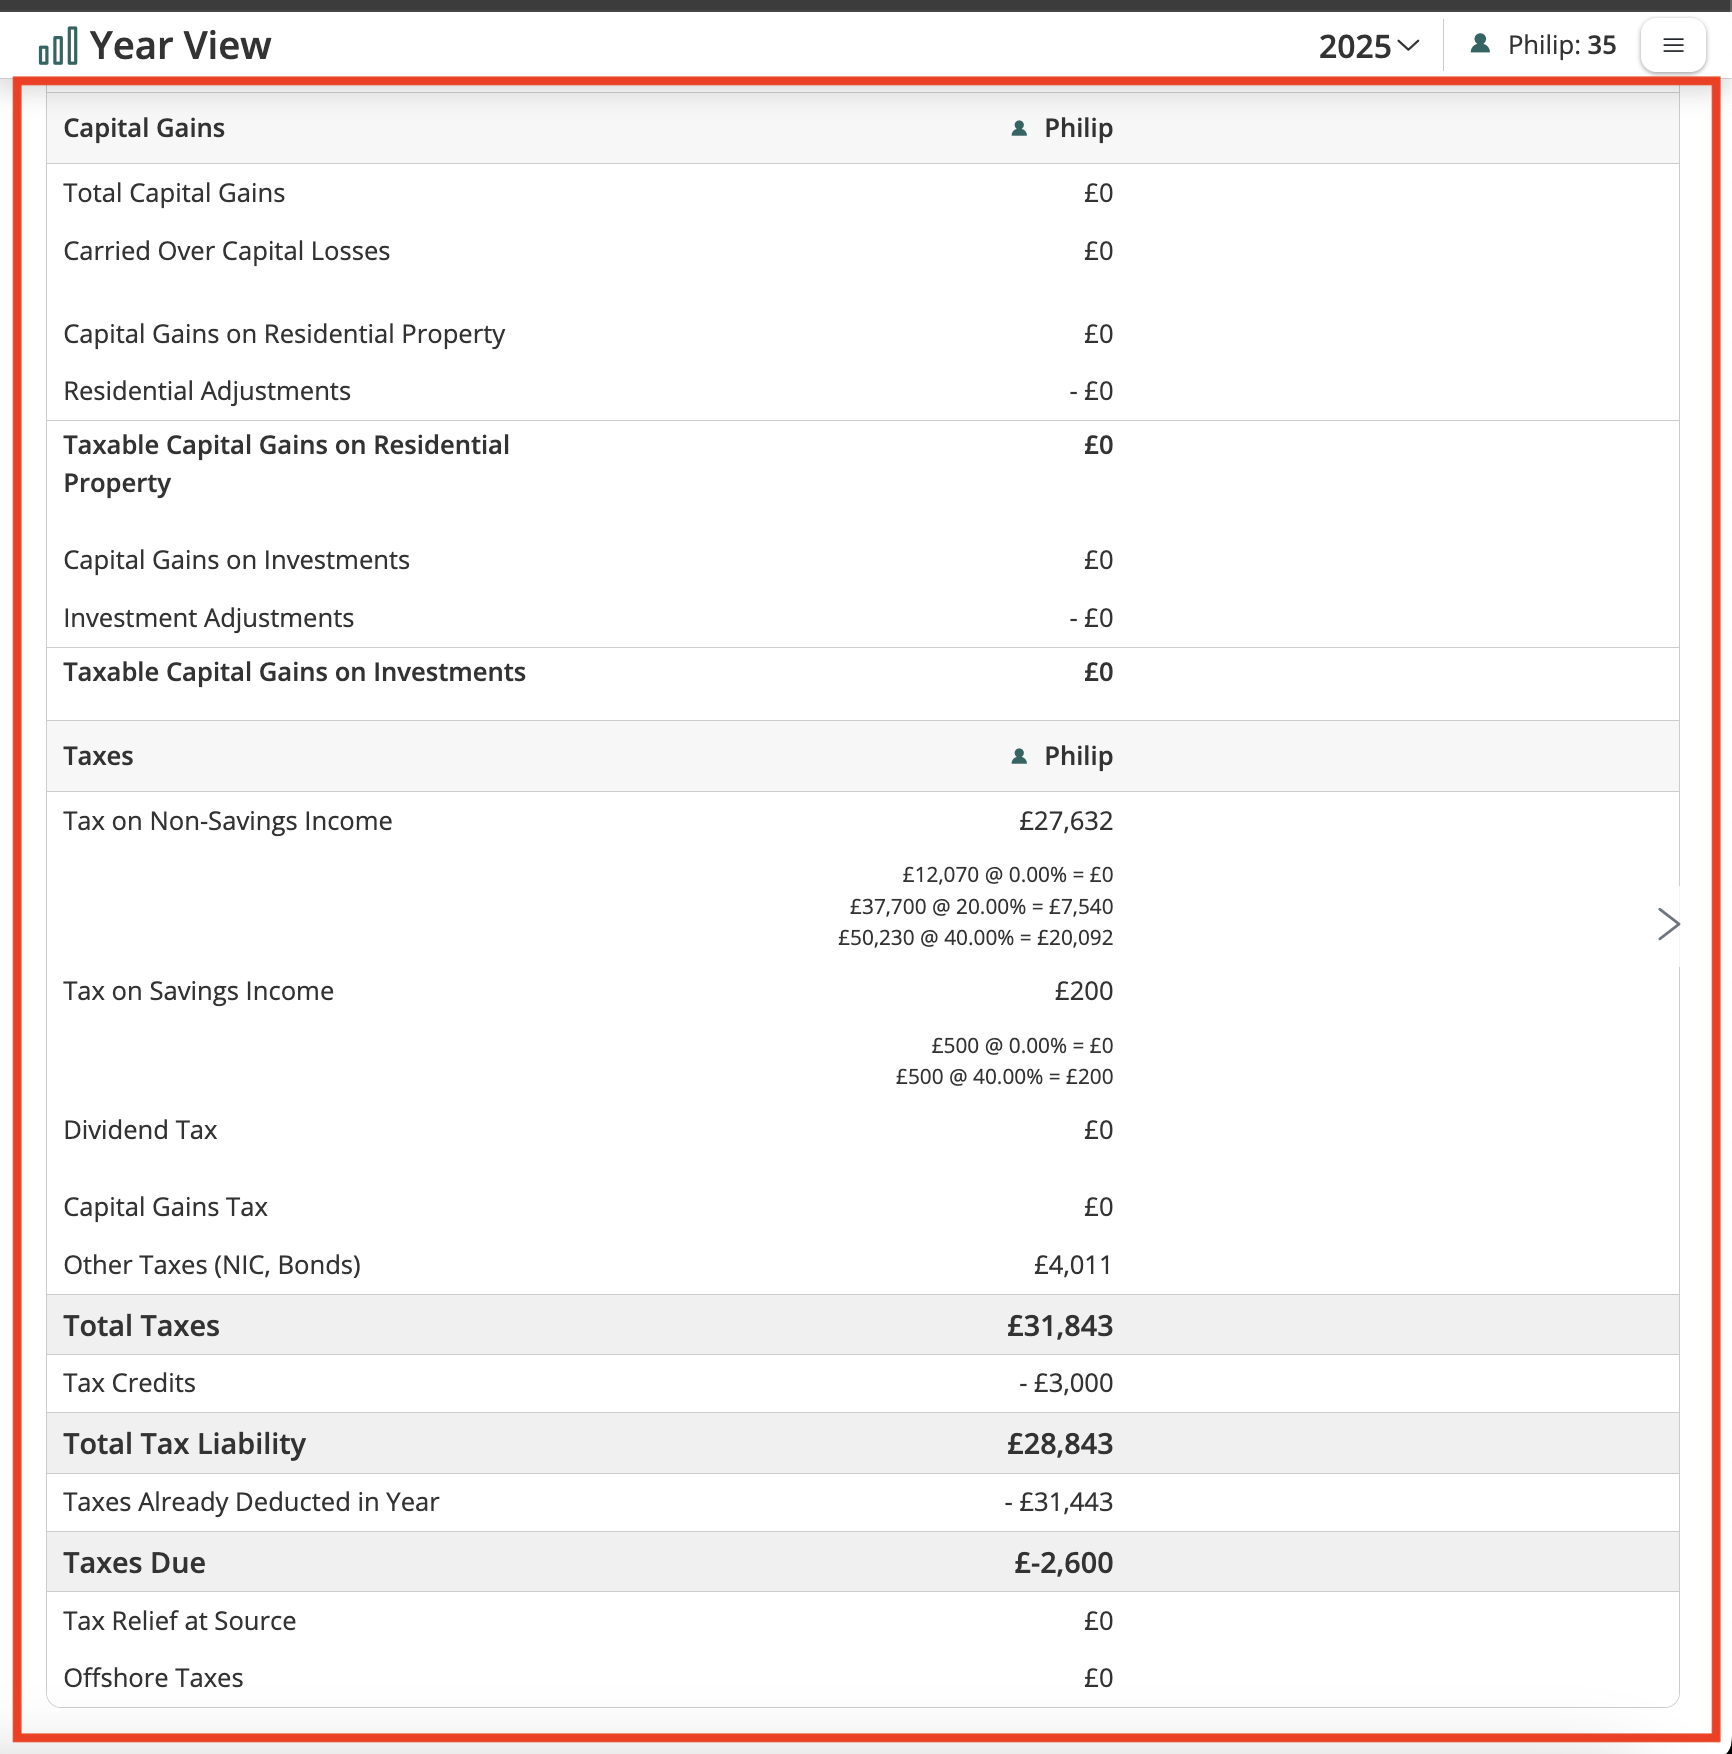Click the Capital Gains section header
The width and height of the screenshot is (1732, 1754).
pyautogui.click(x=144, y=128)
